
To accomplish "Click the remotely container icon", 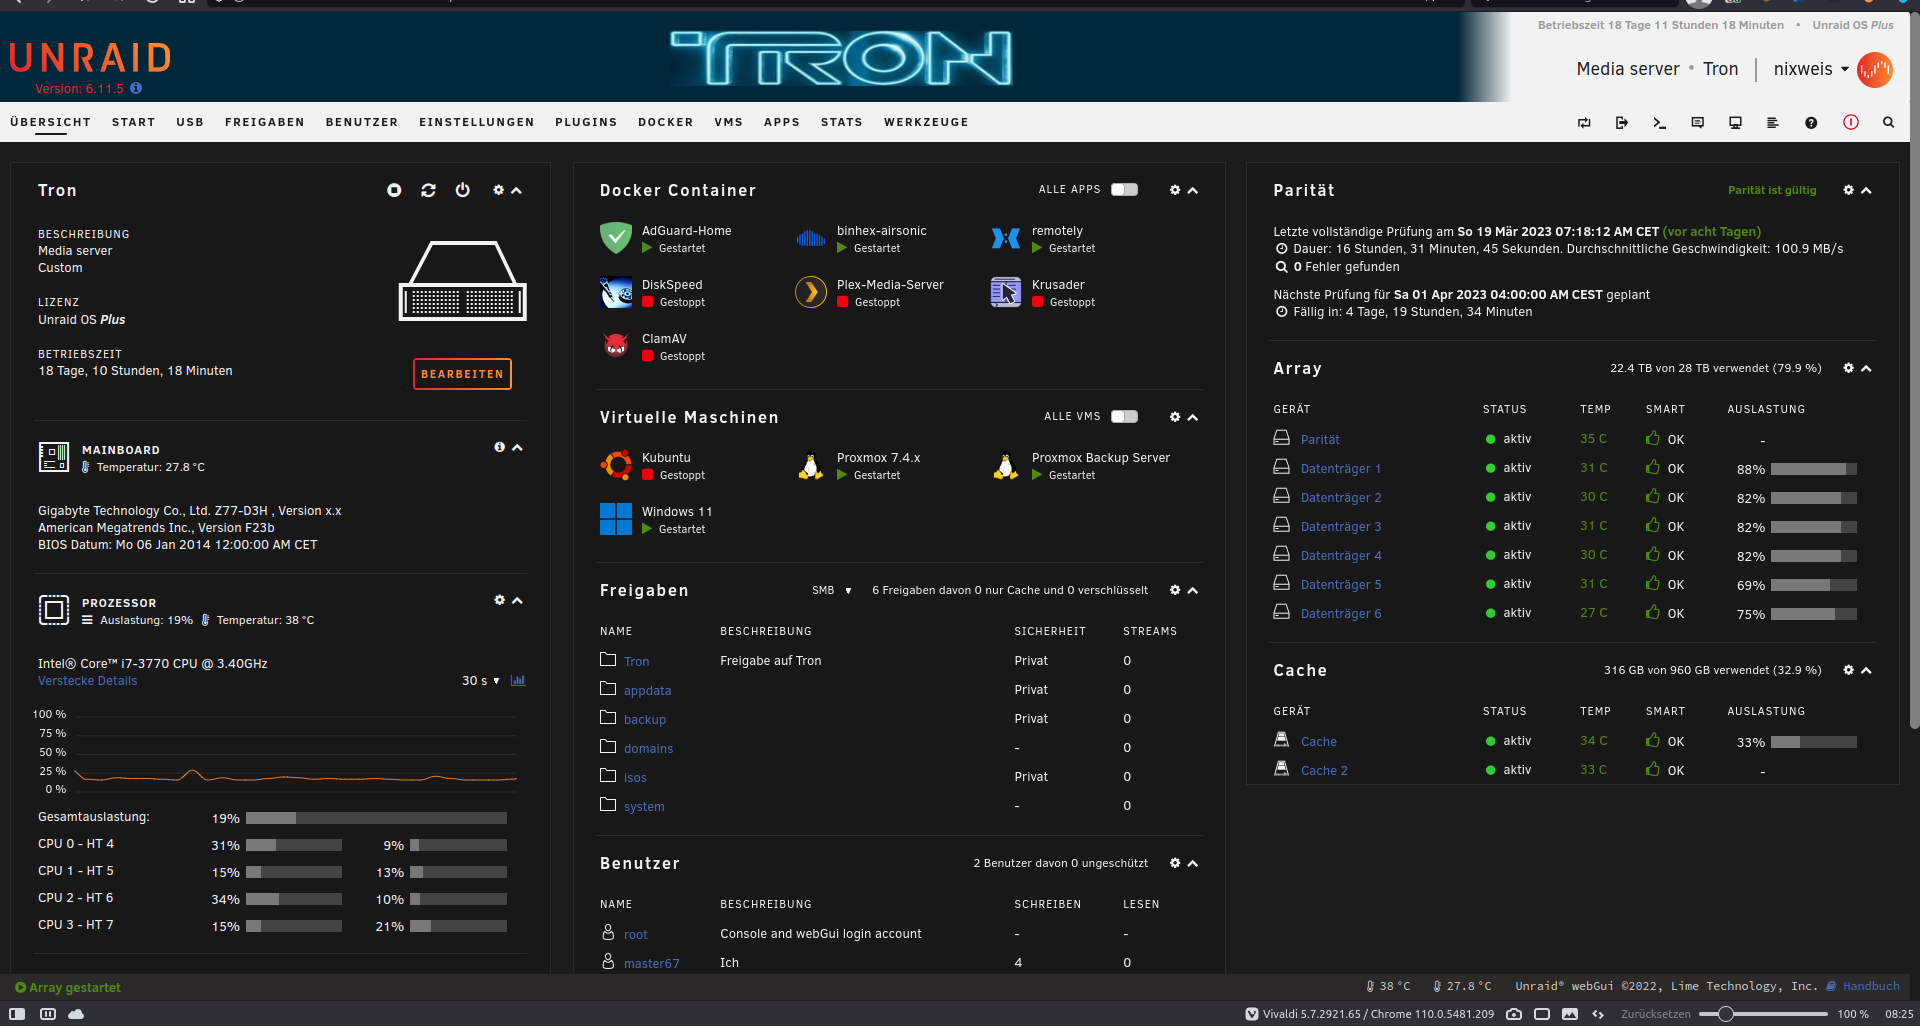I will (x=1006, y=238).
